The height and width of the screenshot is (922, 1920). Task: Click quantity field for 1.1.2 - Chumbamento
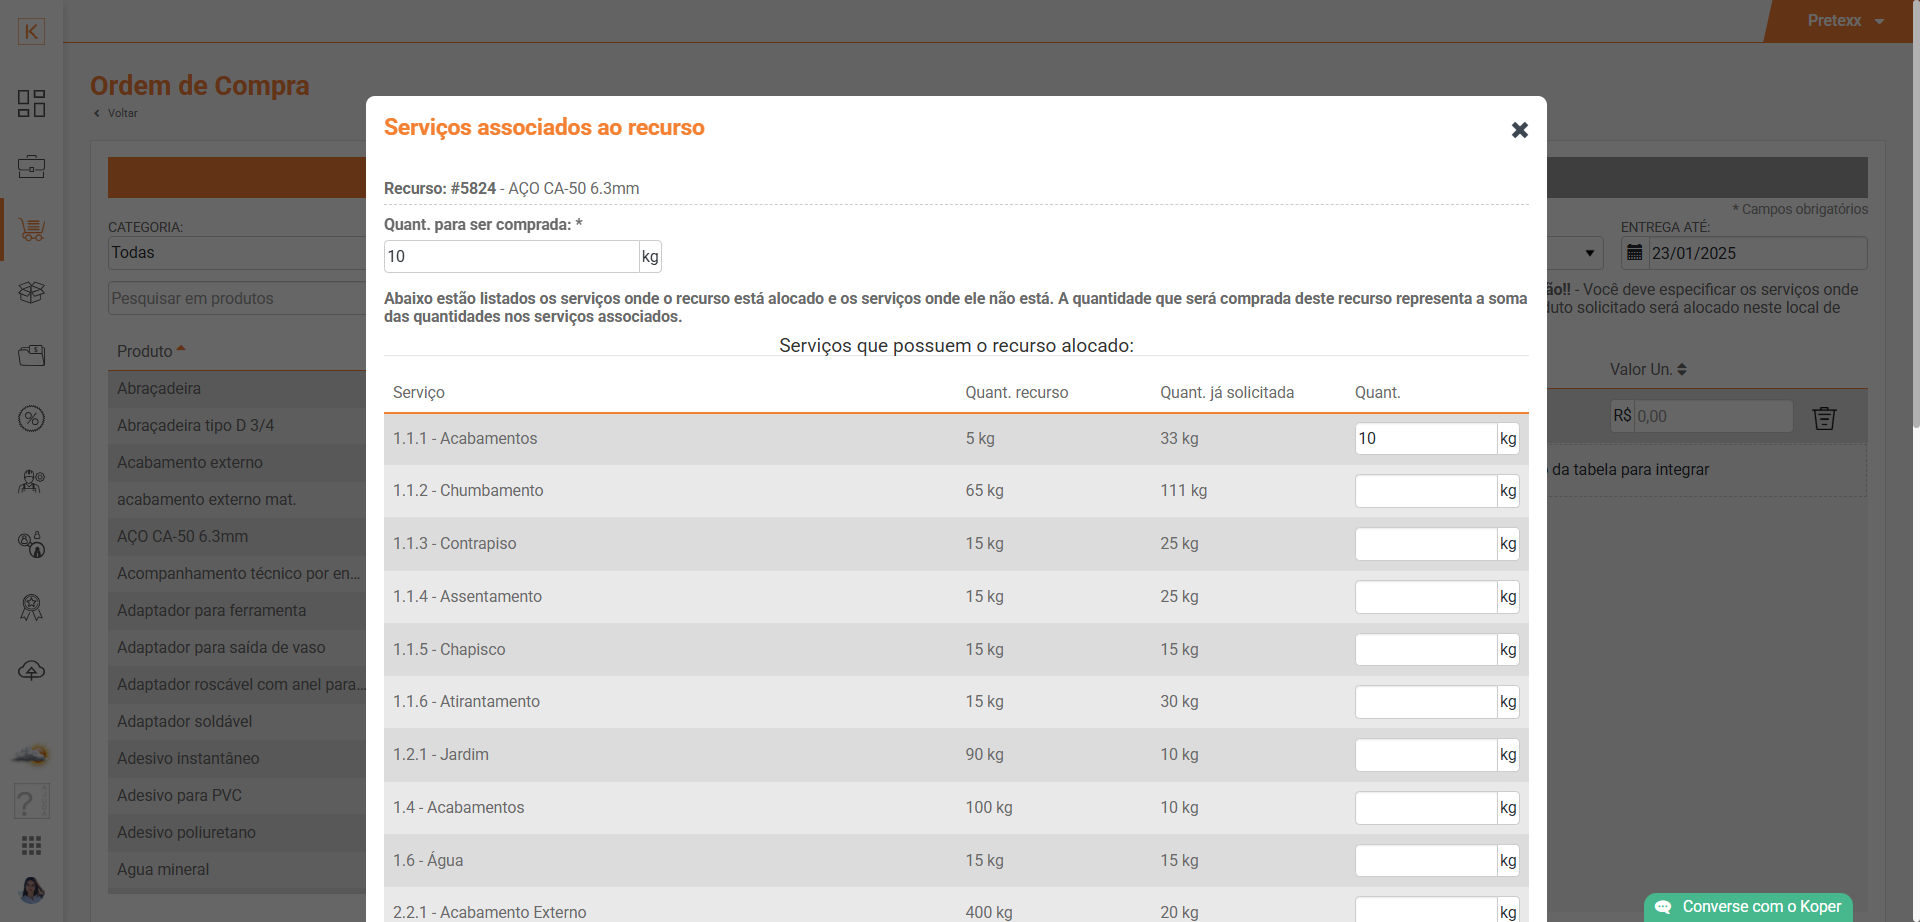(1425, 491)
